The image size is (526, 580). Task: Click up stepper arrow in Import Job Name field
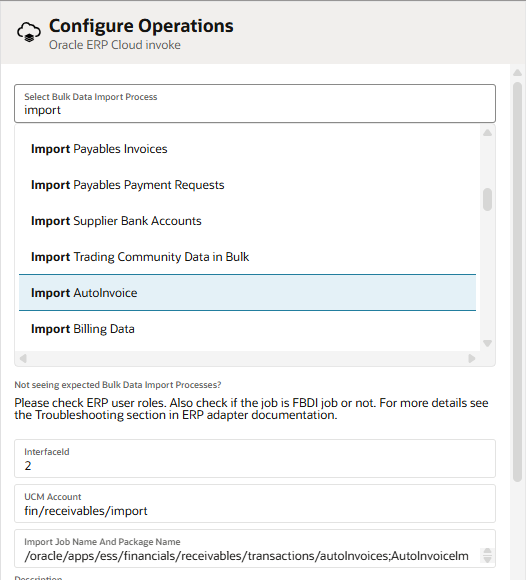pos(487,552)
